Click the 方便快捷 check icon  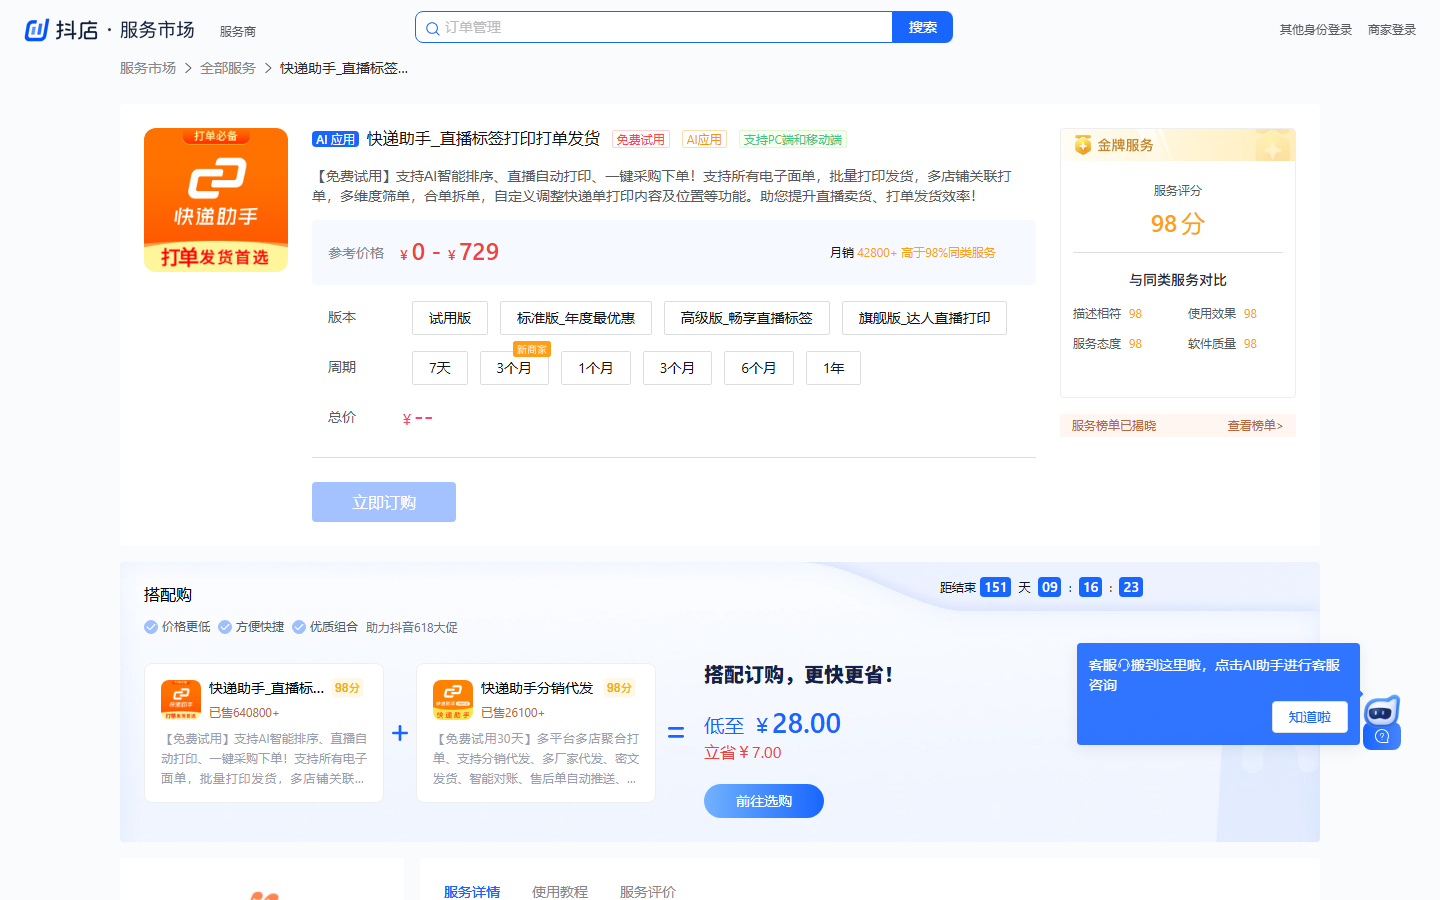click(225, 627)
